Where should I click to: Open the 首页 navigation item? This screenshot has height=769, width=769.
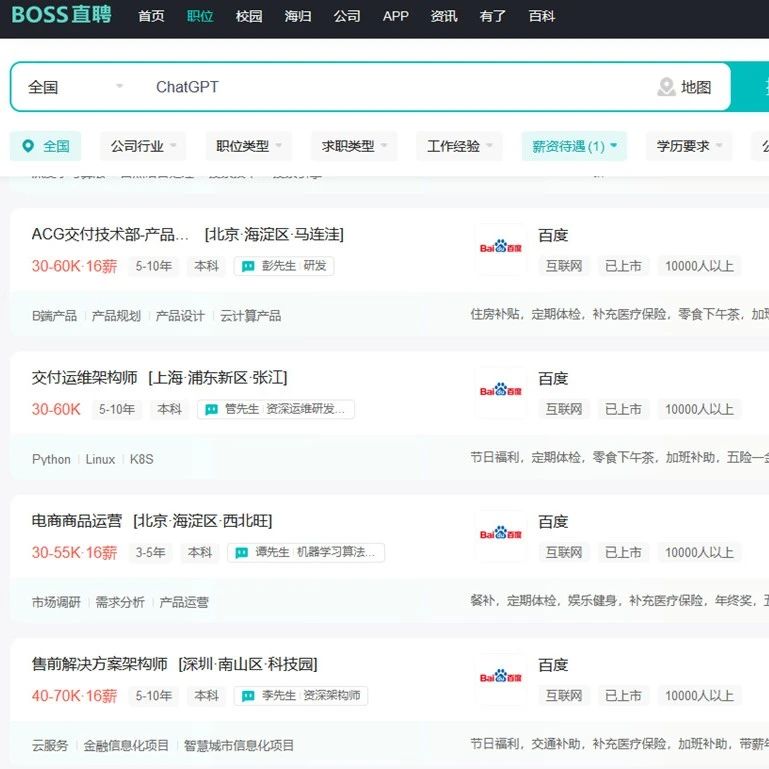click(x=151, y=16)
